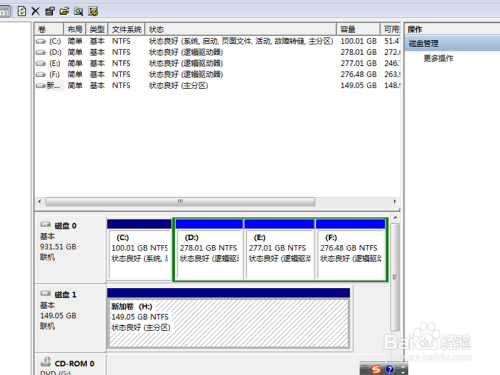The width and height of the screenshot is (500, 375).
Task: Select the (F:) 276.48 GB partition block
Action: pyautogui.click(x=351, y=249)
